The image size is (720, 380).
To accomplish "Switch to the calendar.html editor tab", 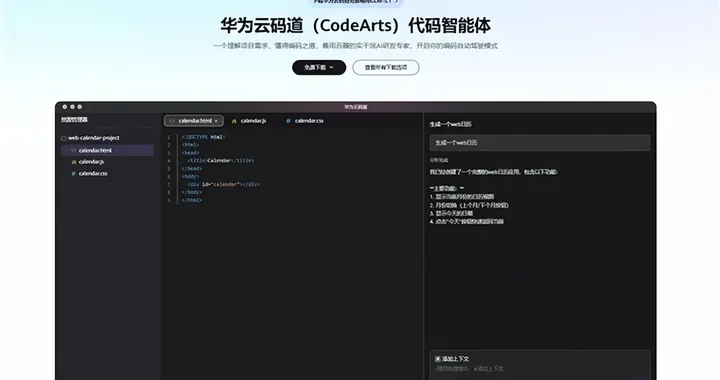I will pyautogui.click(x=194, y=121).
